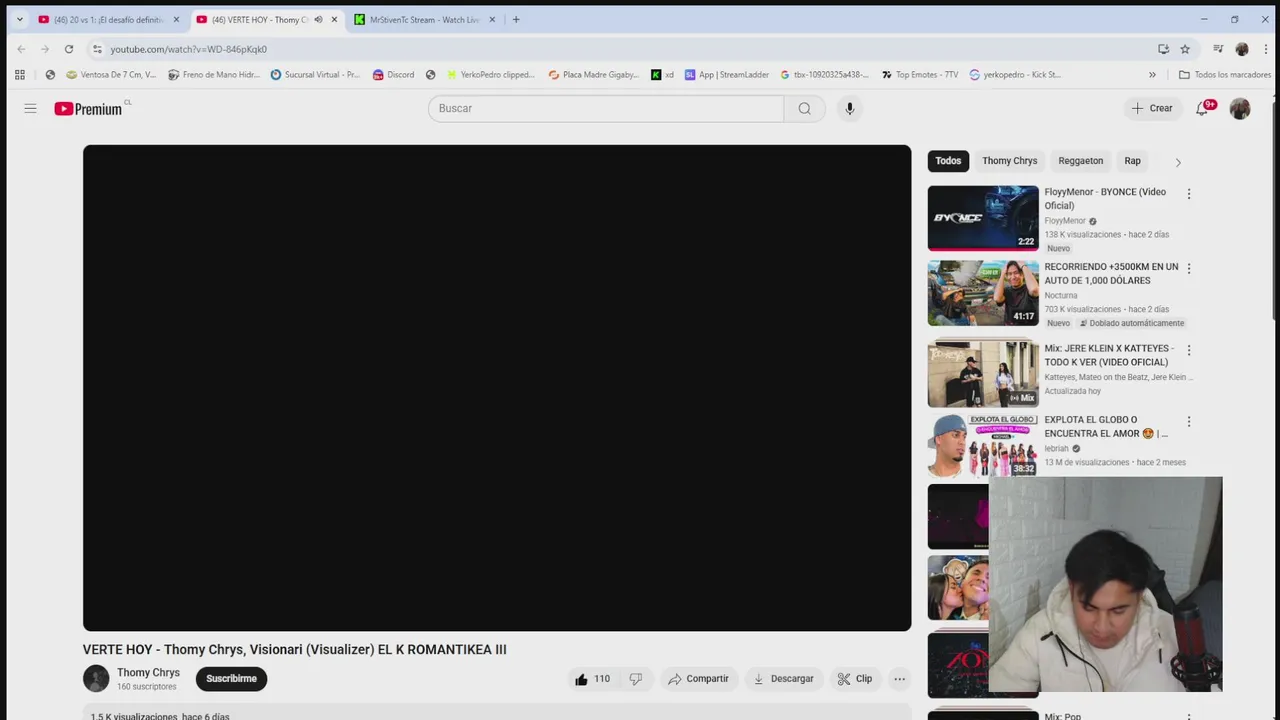Open the notifications bell
Image resolution: width=1280 pixels, height=720 pixels.
(x=1202, y=108)
